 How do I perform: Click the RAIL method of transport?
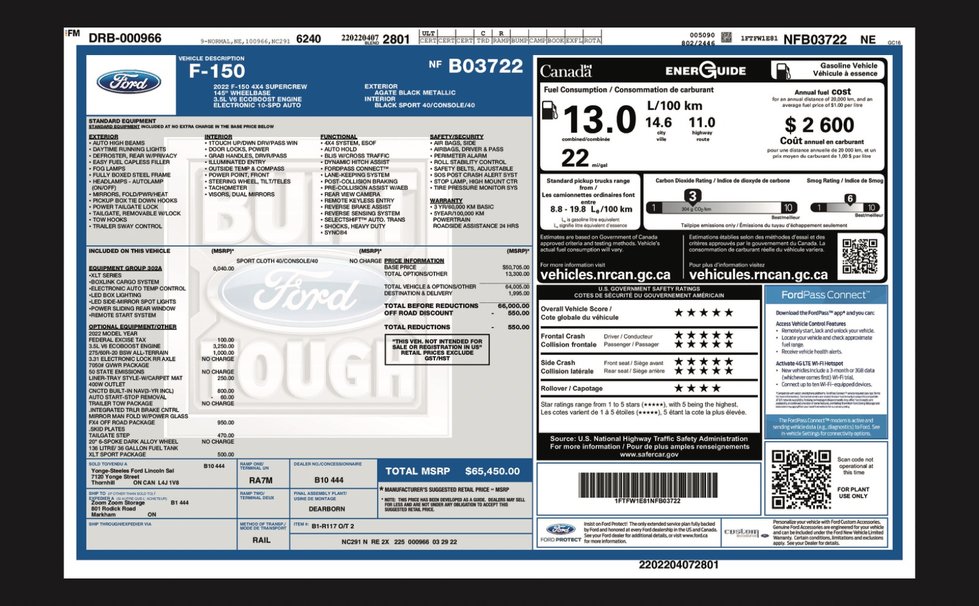pos(262,540)
